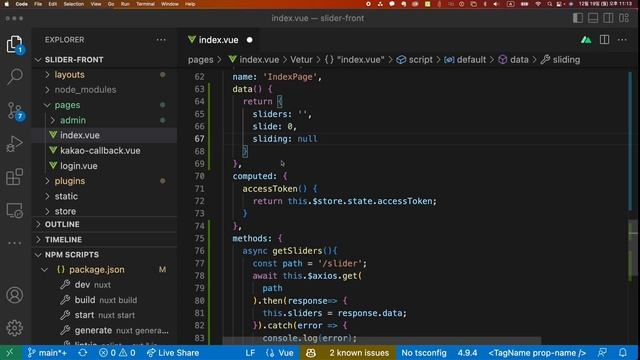The image size is (640, 360).
Task: Open the Source Control view
Action: (x=16, y=111)
